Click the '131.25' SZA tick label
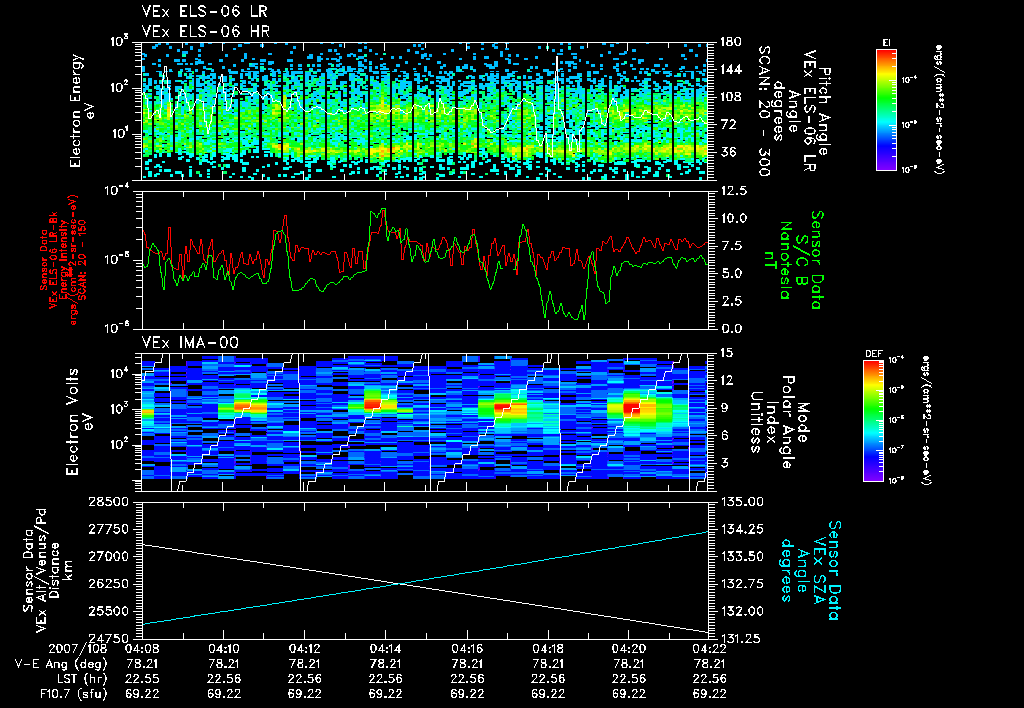The width and height of the screenshot is (1024, 708). [741, 638]
